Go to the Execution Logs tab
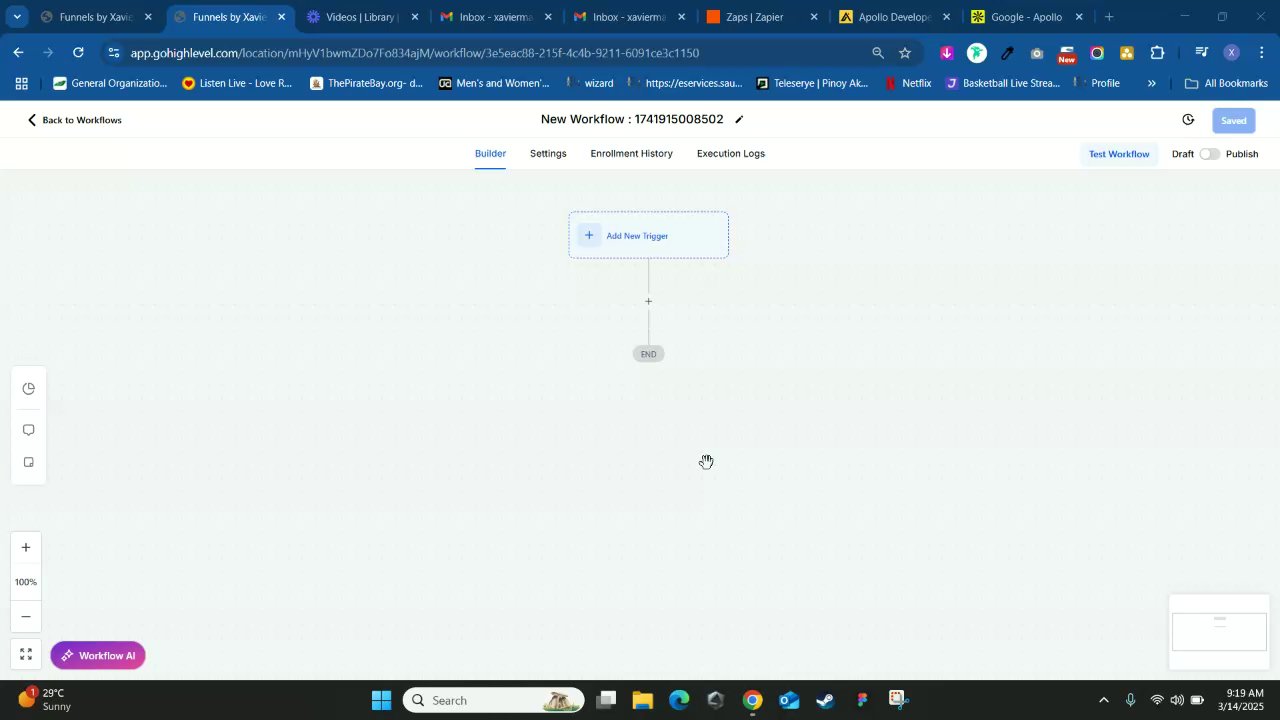Screen dimensions: 1280x720 tap(731, 154)
